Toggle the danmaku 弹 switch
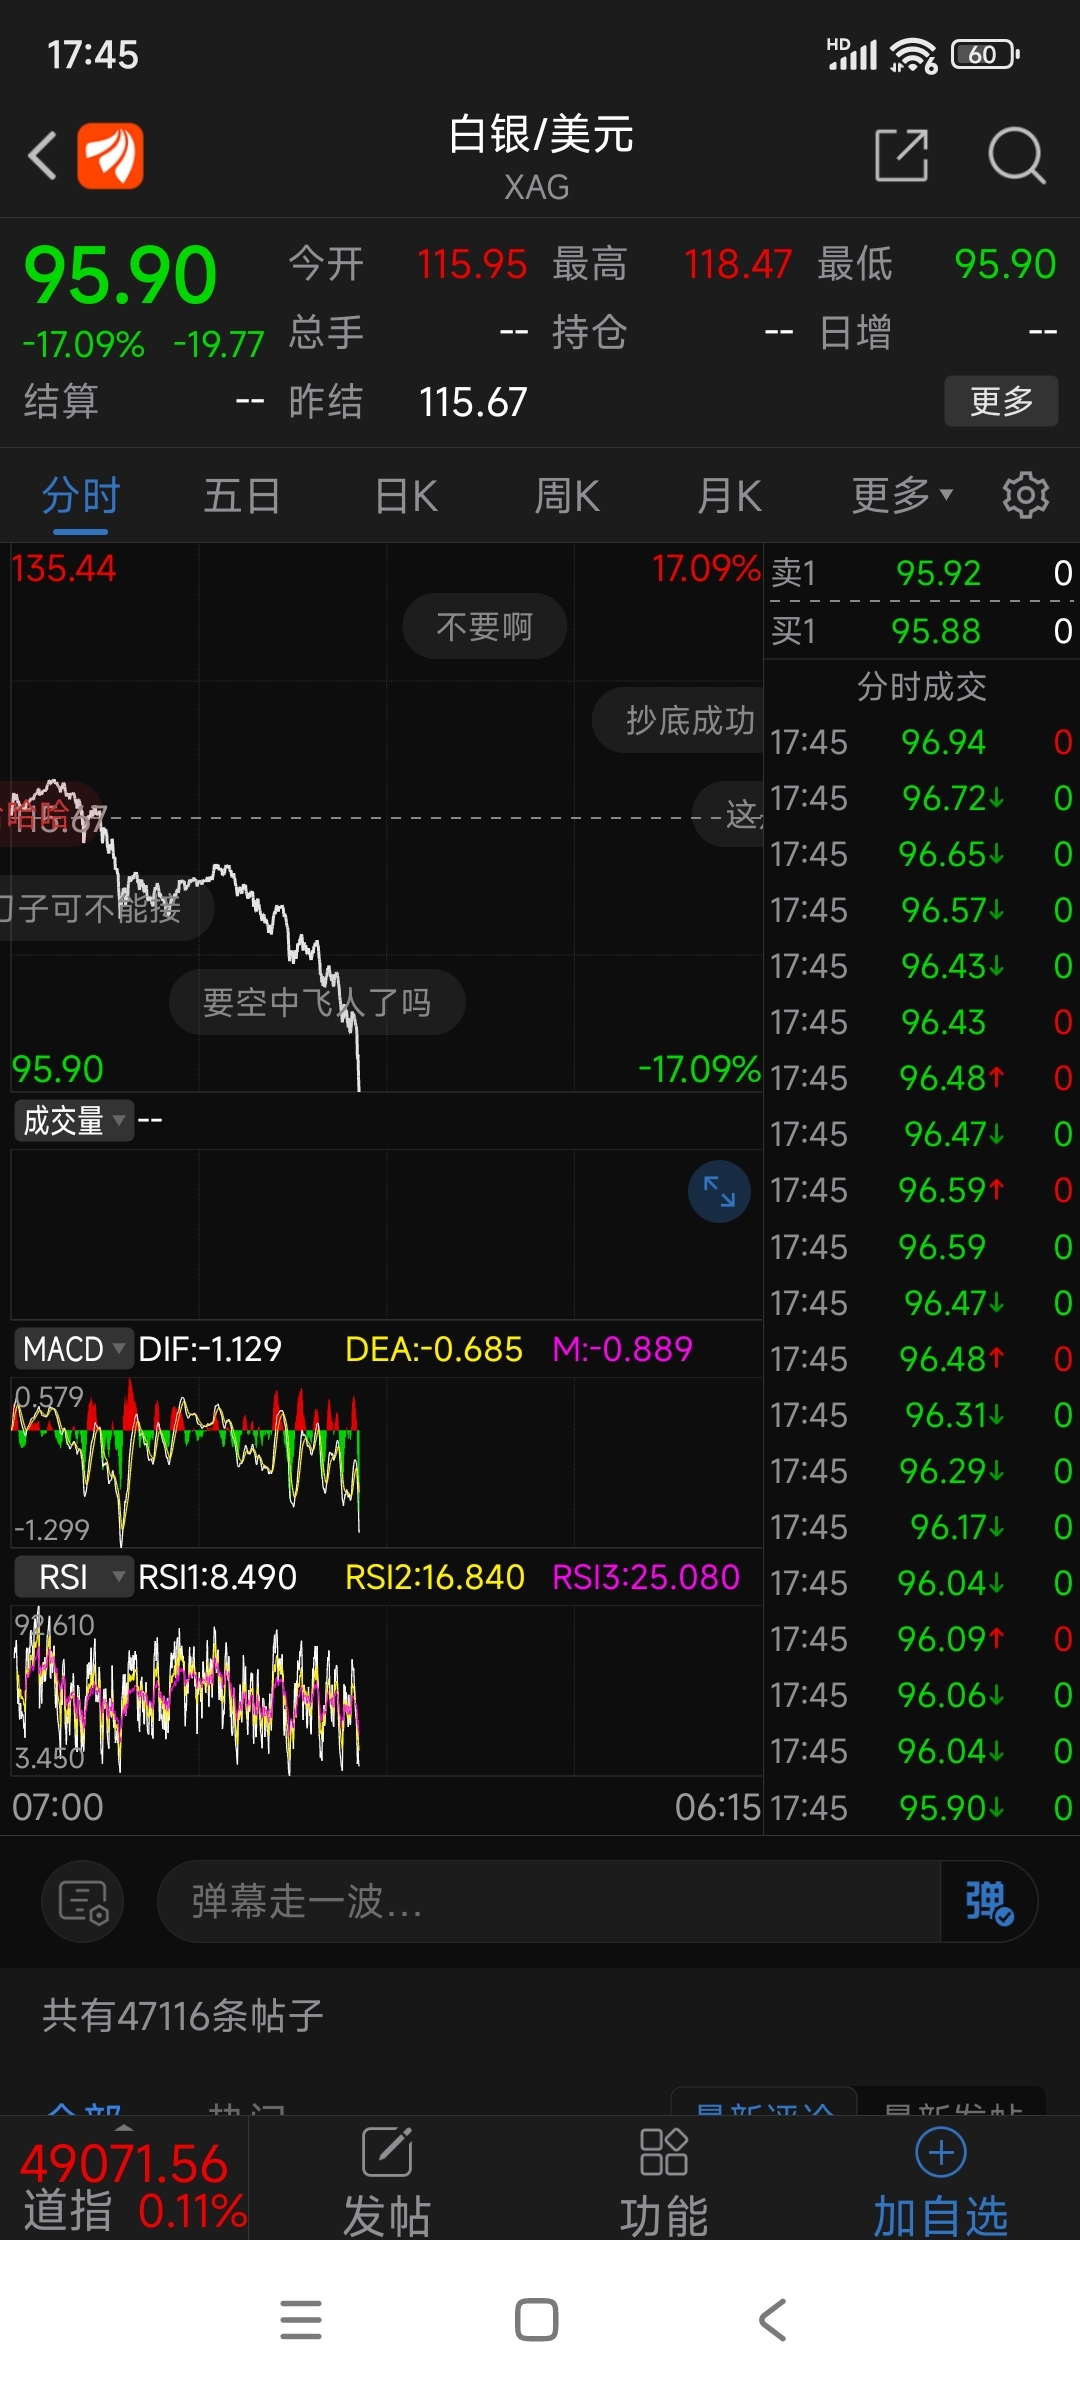The height and width of the screenshot is (2400, 1080). click(989, 1901)
